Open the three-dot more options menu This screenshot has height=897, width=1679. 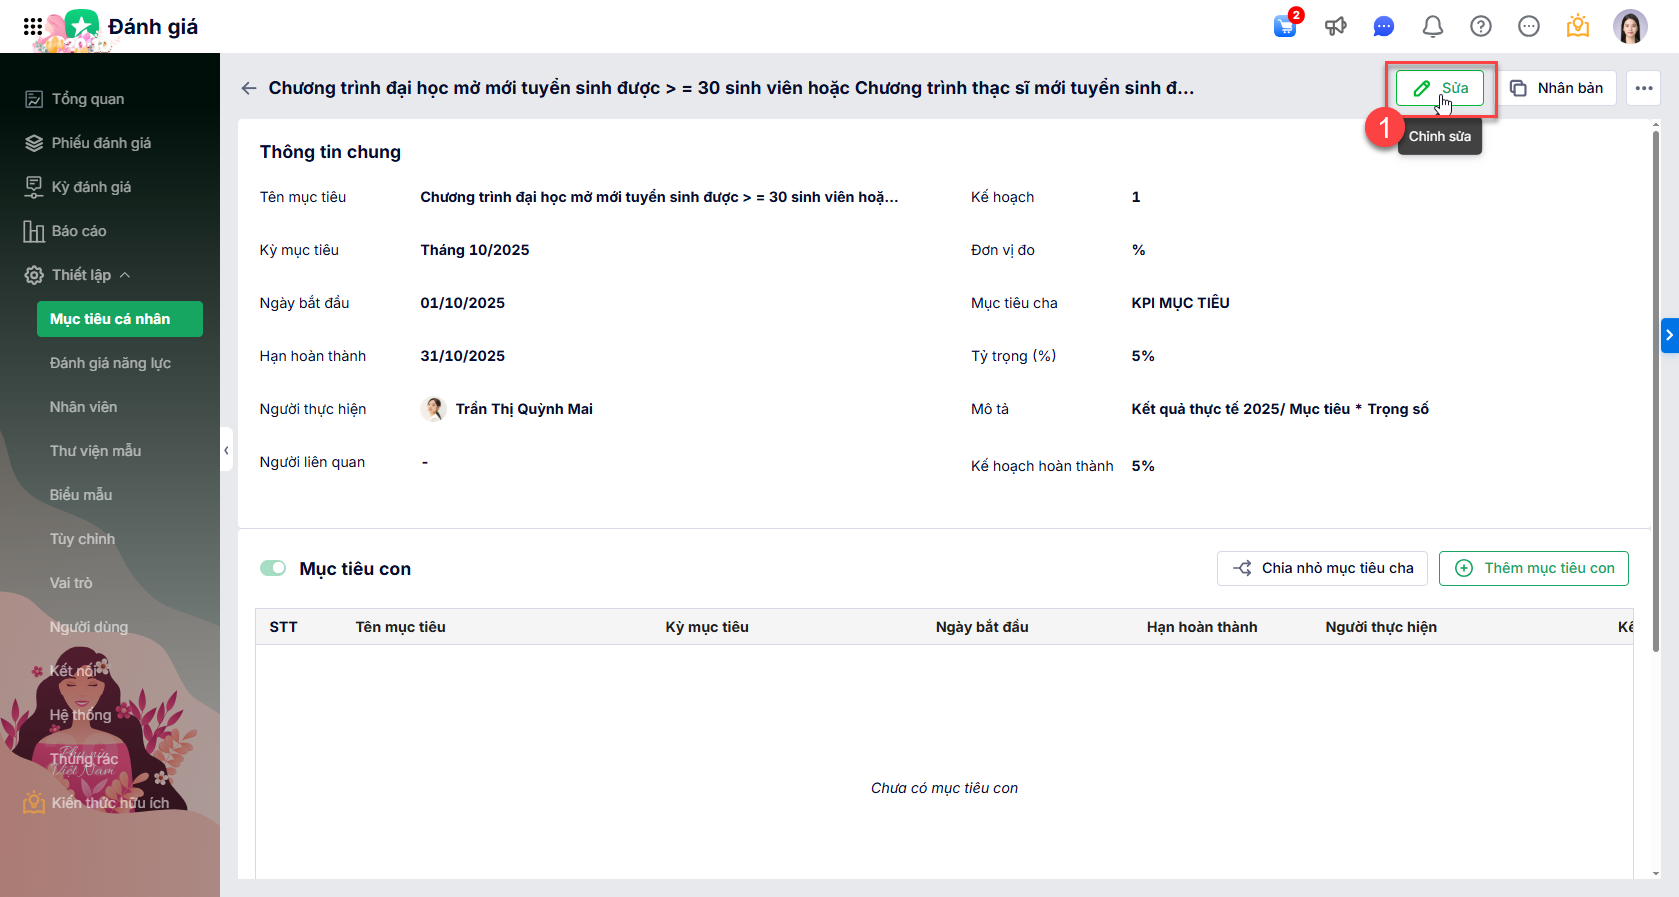click(1644, 88)
